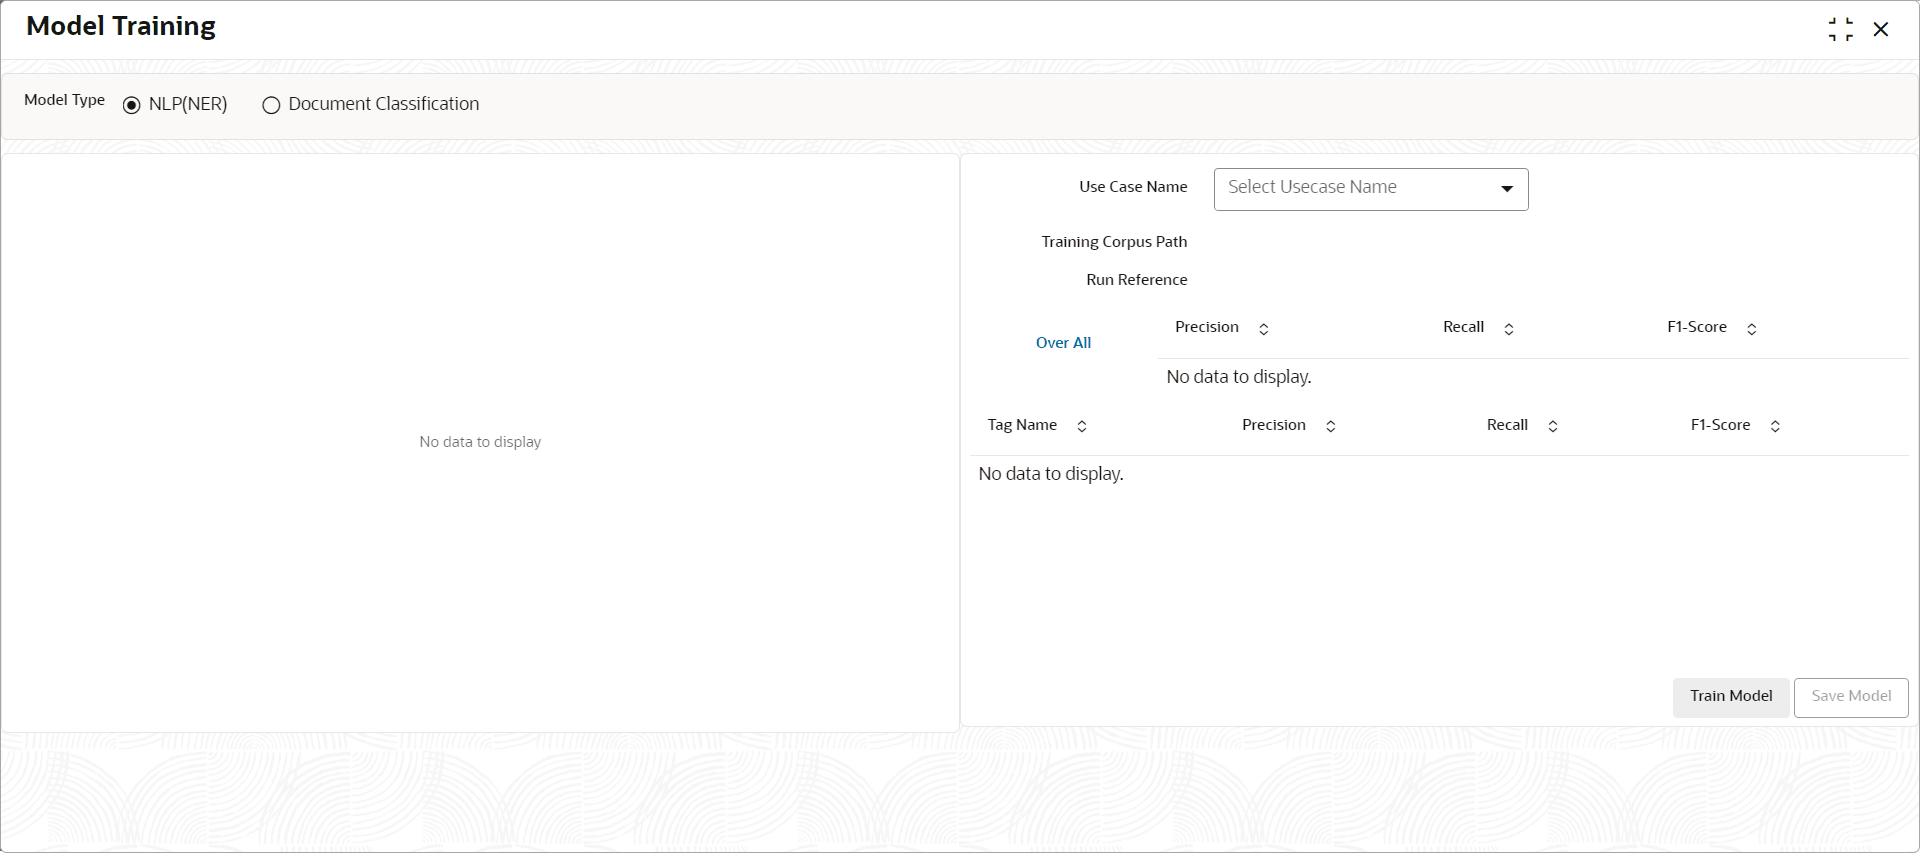Image resolution: width=1920 pixels, height=853 pixels.
Task: Click the Over All Recall header label
Action: point(1463,327)
